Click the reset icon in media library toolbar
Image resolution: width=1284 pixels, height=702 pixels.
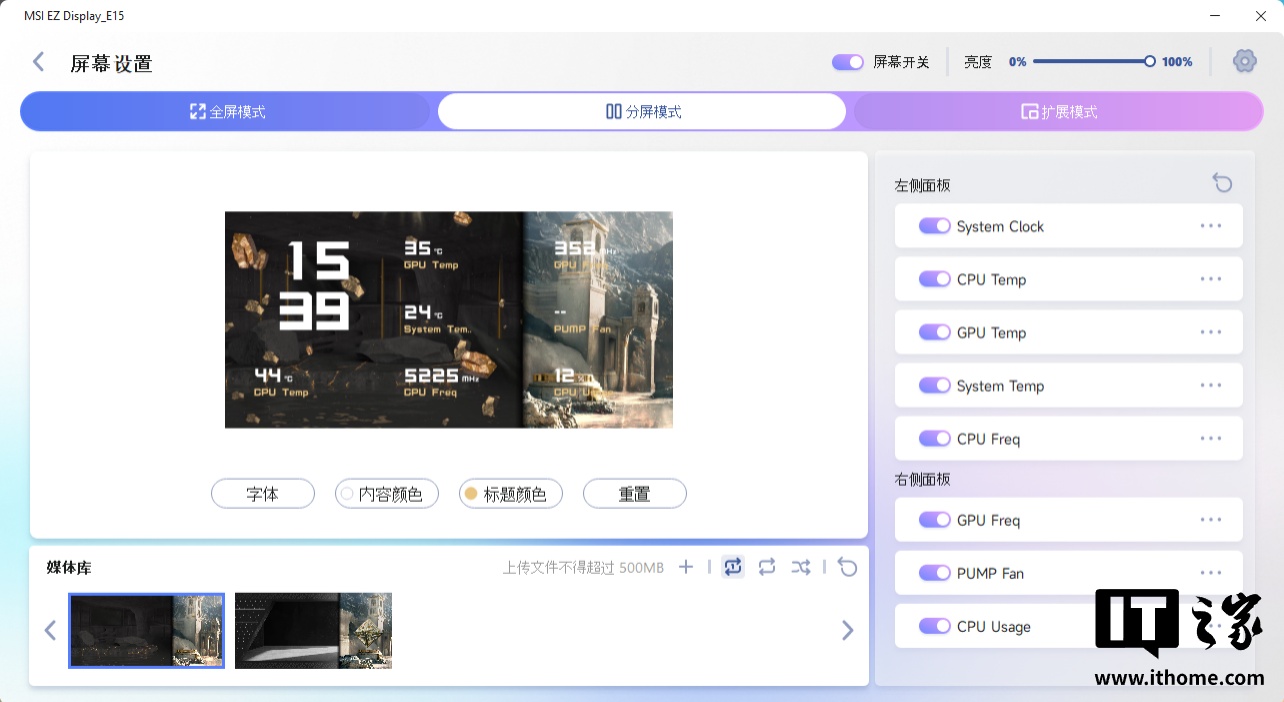(848, 567)
